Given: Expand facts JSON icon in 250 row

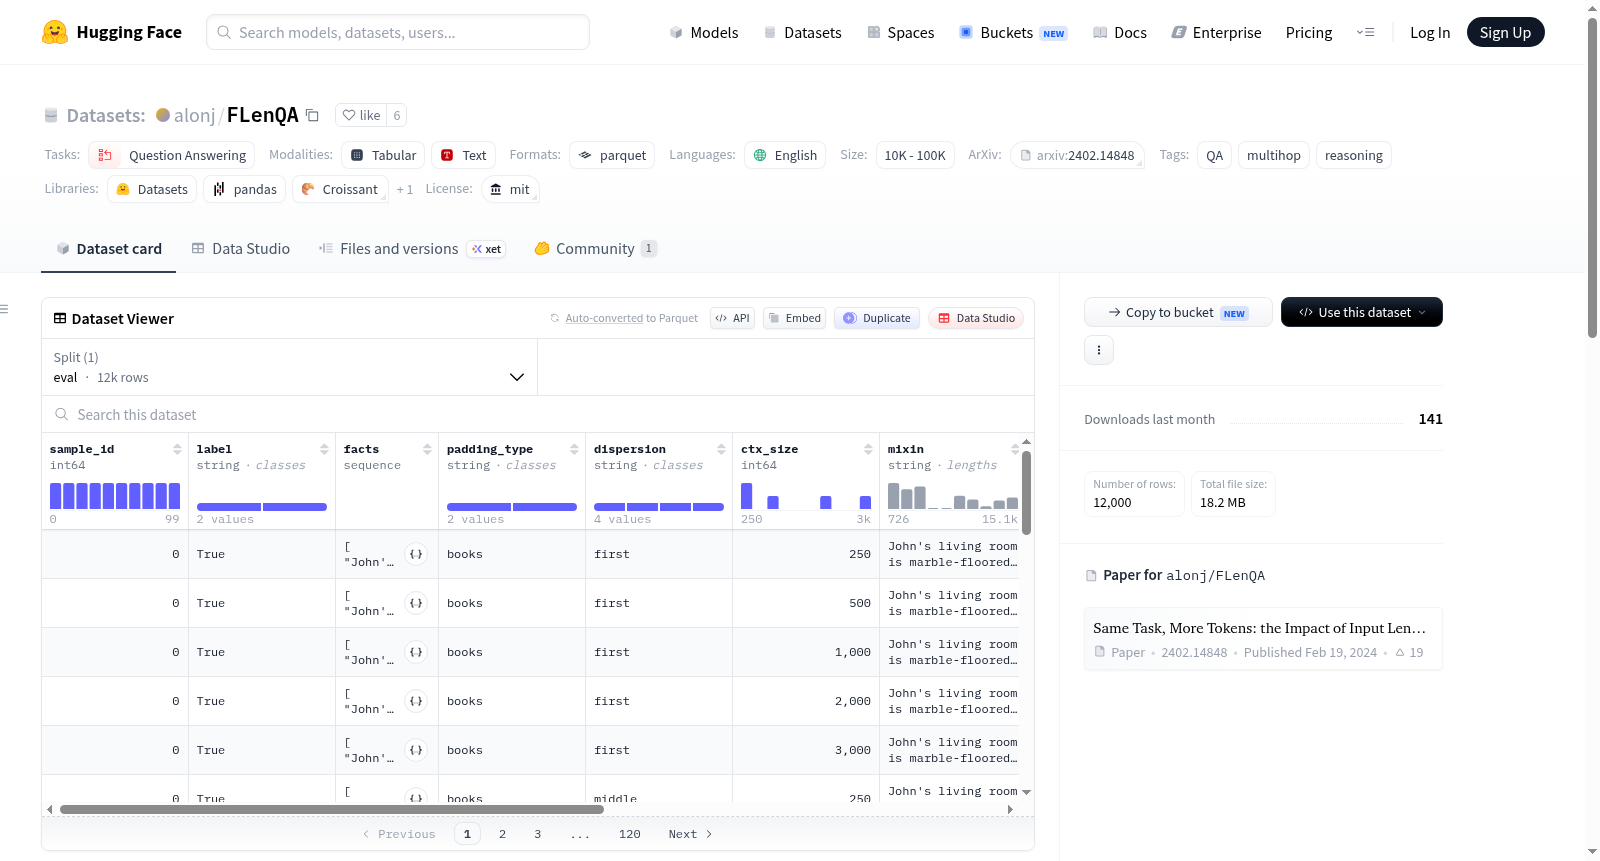Looking at the screenshot, I should (x=416, y=554).
